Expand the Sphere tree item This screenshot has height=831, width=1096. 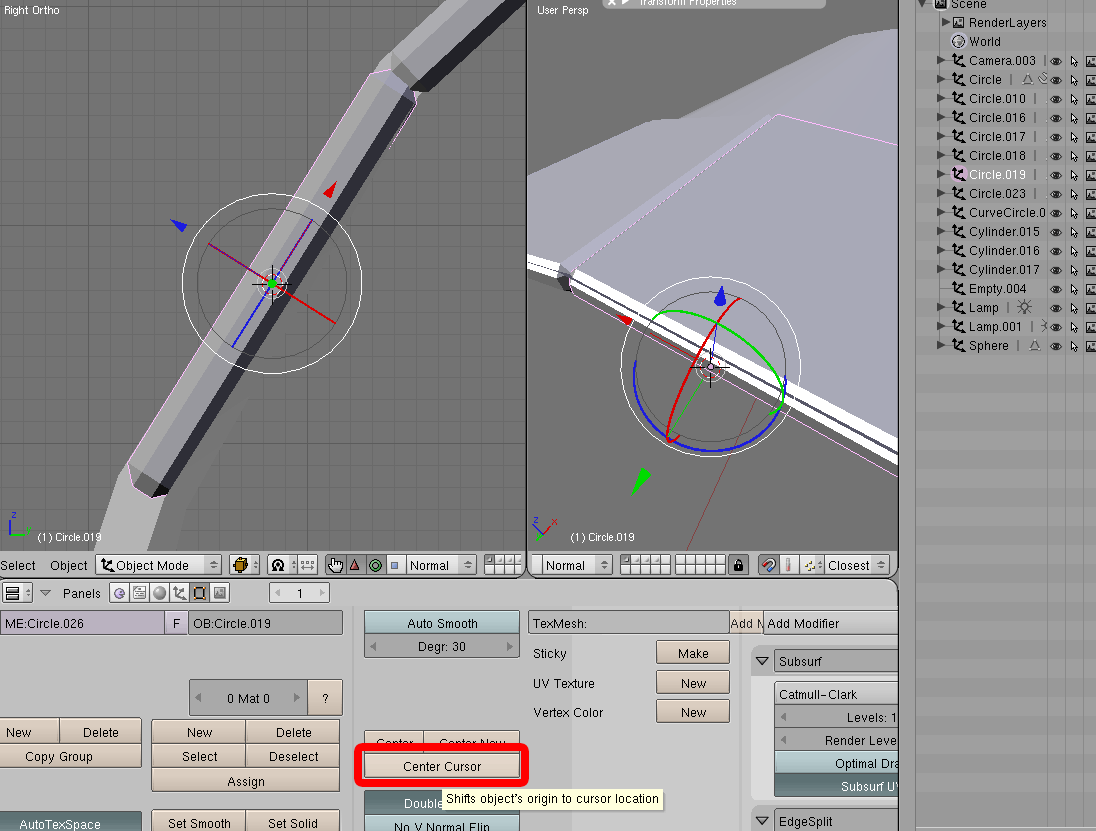click(x=941, y=345)
